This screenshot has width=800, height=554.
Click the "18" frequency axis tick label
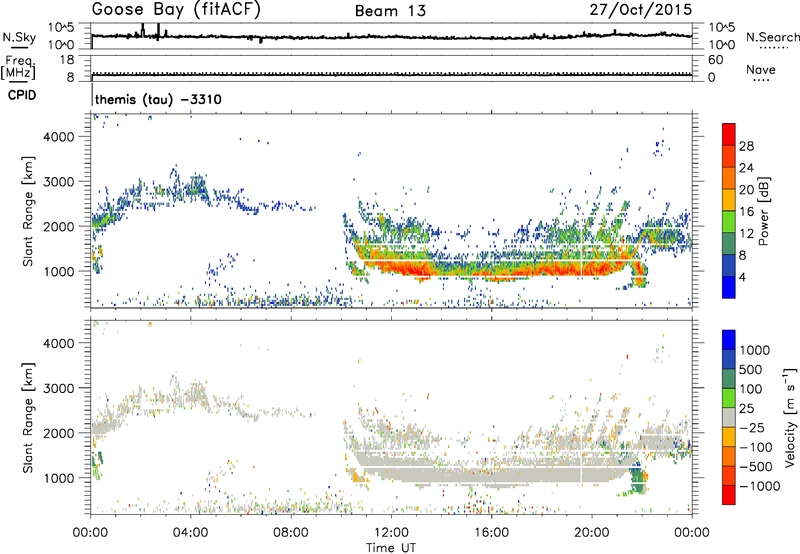(67, 60)
